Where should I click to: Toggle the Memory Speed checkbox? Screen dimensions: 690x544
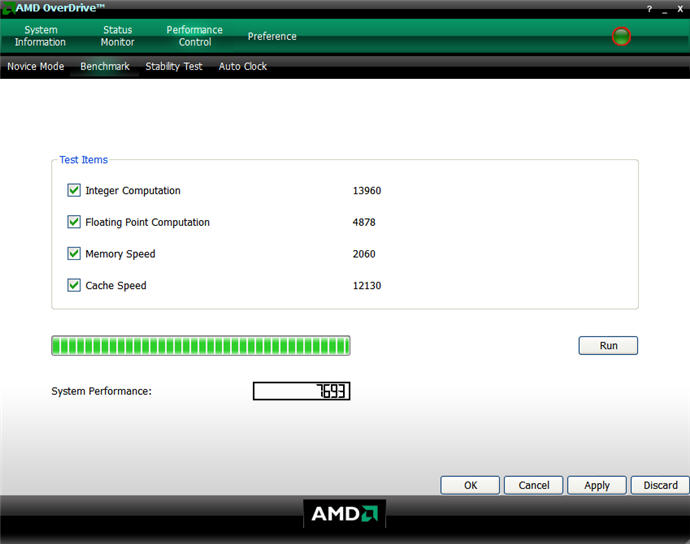point(73,254)
